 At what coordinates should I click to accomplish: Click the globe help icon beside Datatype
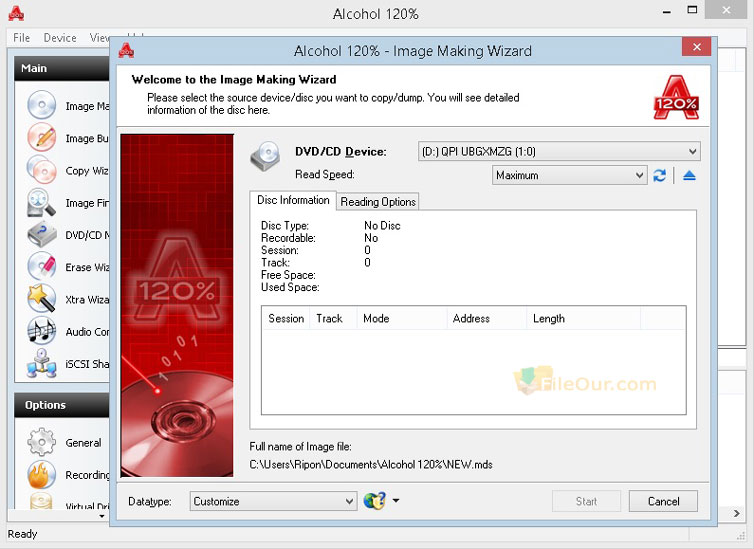click(375, 501)
